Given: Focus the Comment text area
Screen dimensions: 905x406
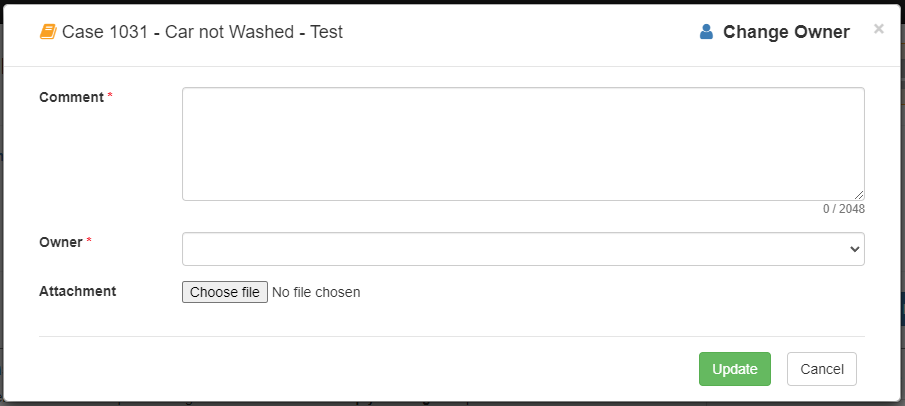Looking at the screenshot, I should click(x=523, y=144).
